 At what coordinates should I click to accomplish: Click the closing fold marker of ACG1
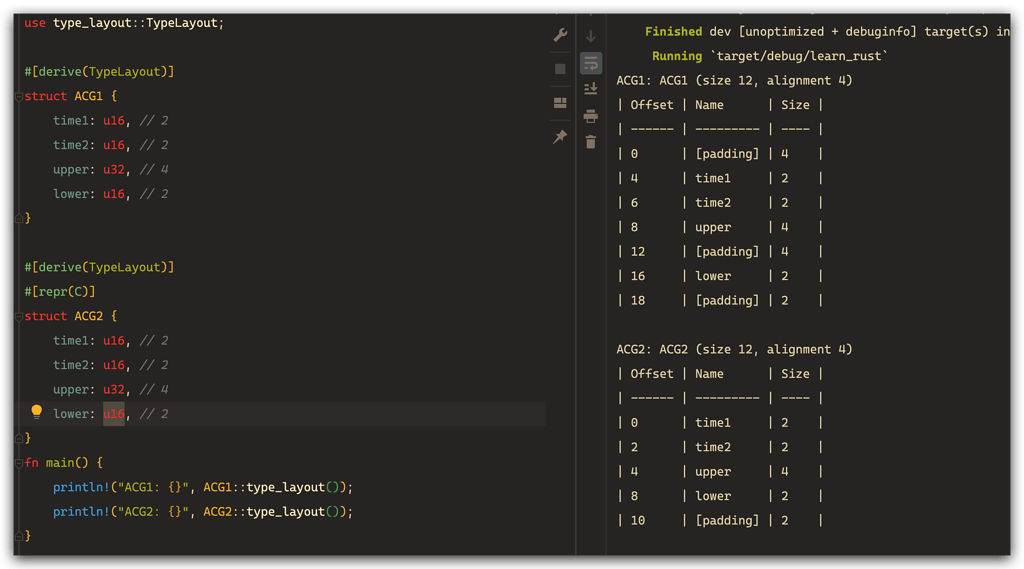tap(18, 218)
